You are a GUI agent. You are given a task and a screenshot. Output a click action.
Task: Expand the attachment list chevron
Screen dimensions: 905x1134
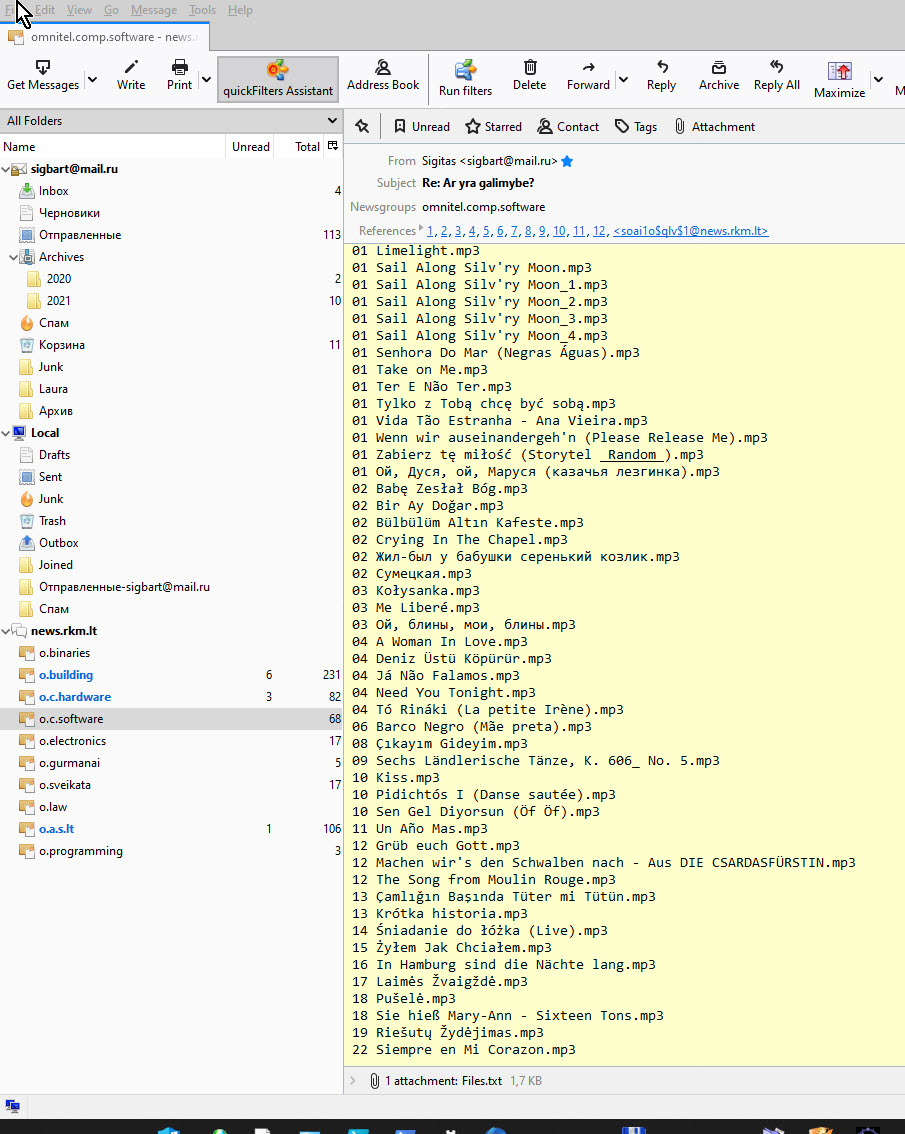[x=352, y=1081]
